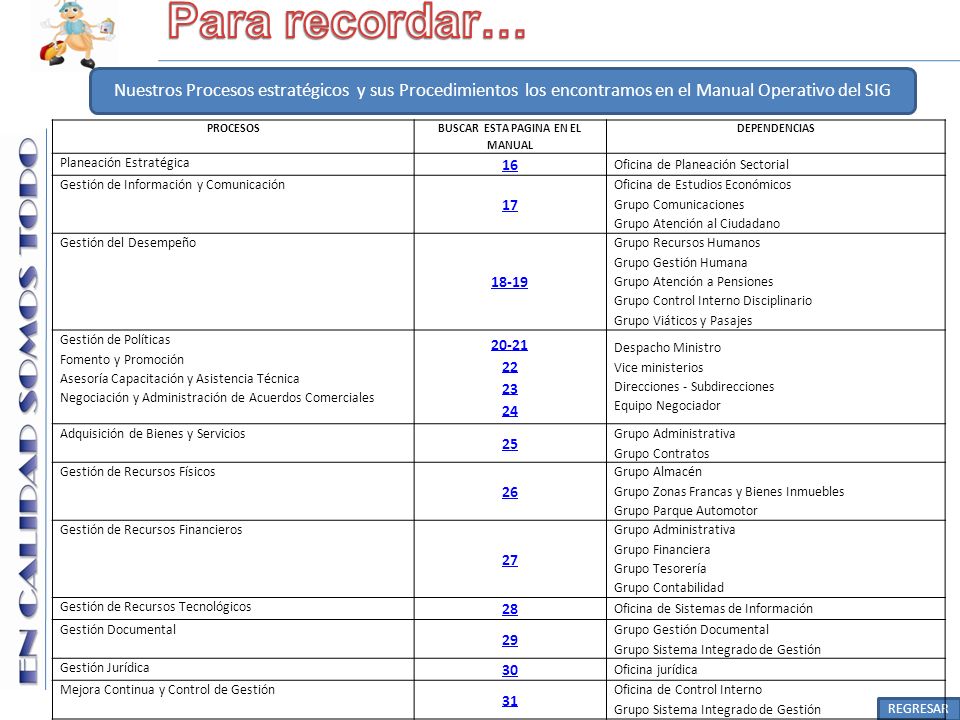The width and height of the screenshot is (960, 720).
Task: Click 'Grupo Comunicaciones' text
Action: 679,205
